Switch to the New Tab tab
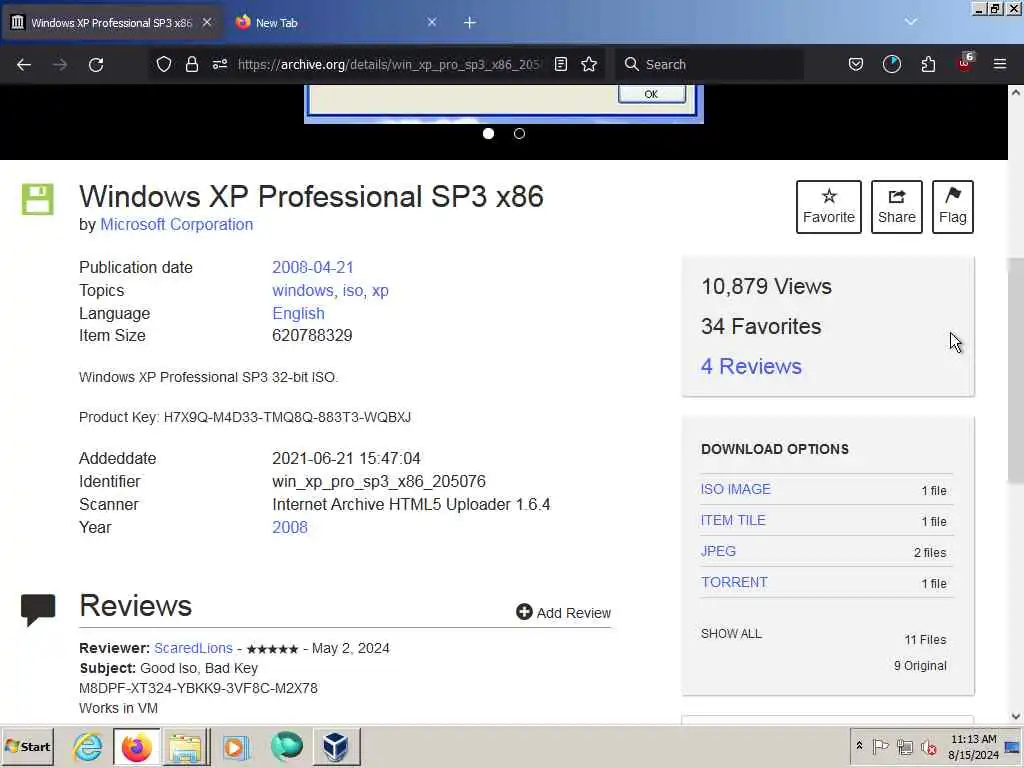1024x768 pixels. pyautogui.click(x=333, y=23)
